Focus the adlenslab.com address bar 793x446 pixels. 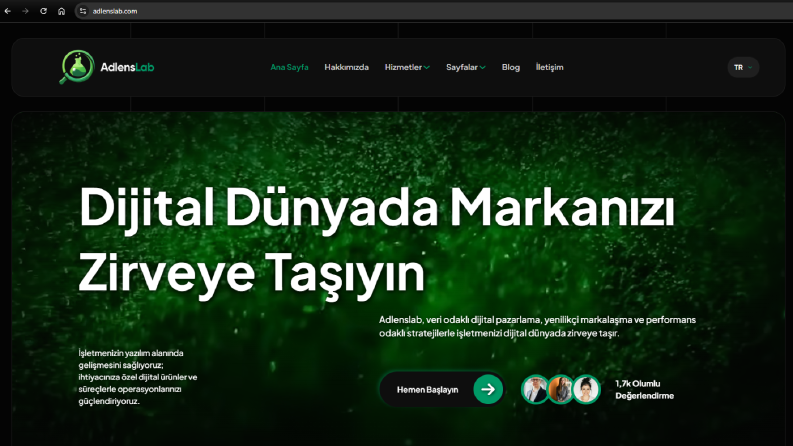[435, 11]
